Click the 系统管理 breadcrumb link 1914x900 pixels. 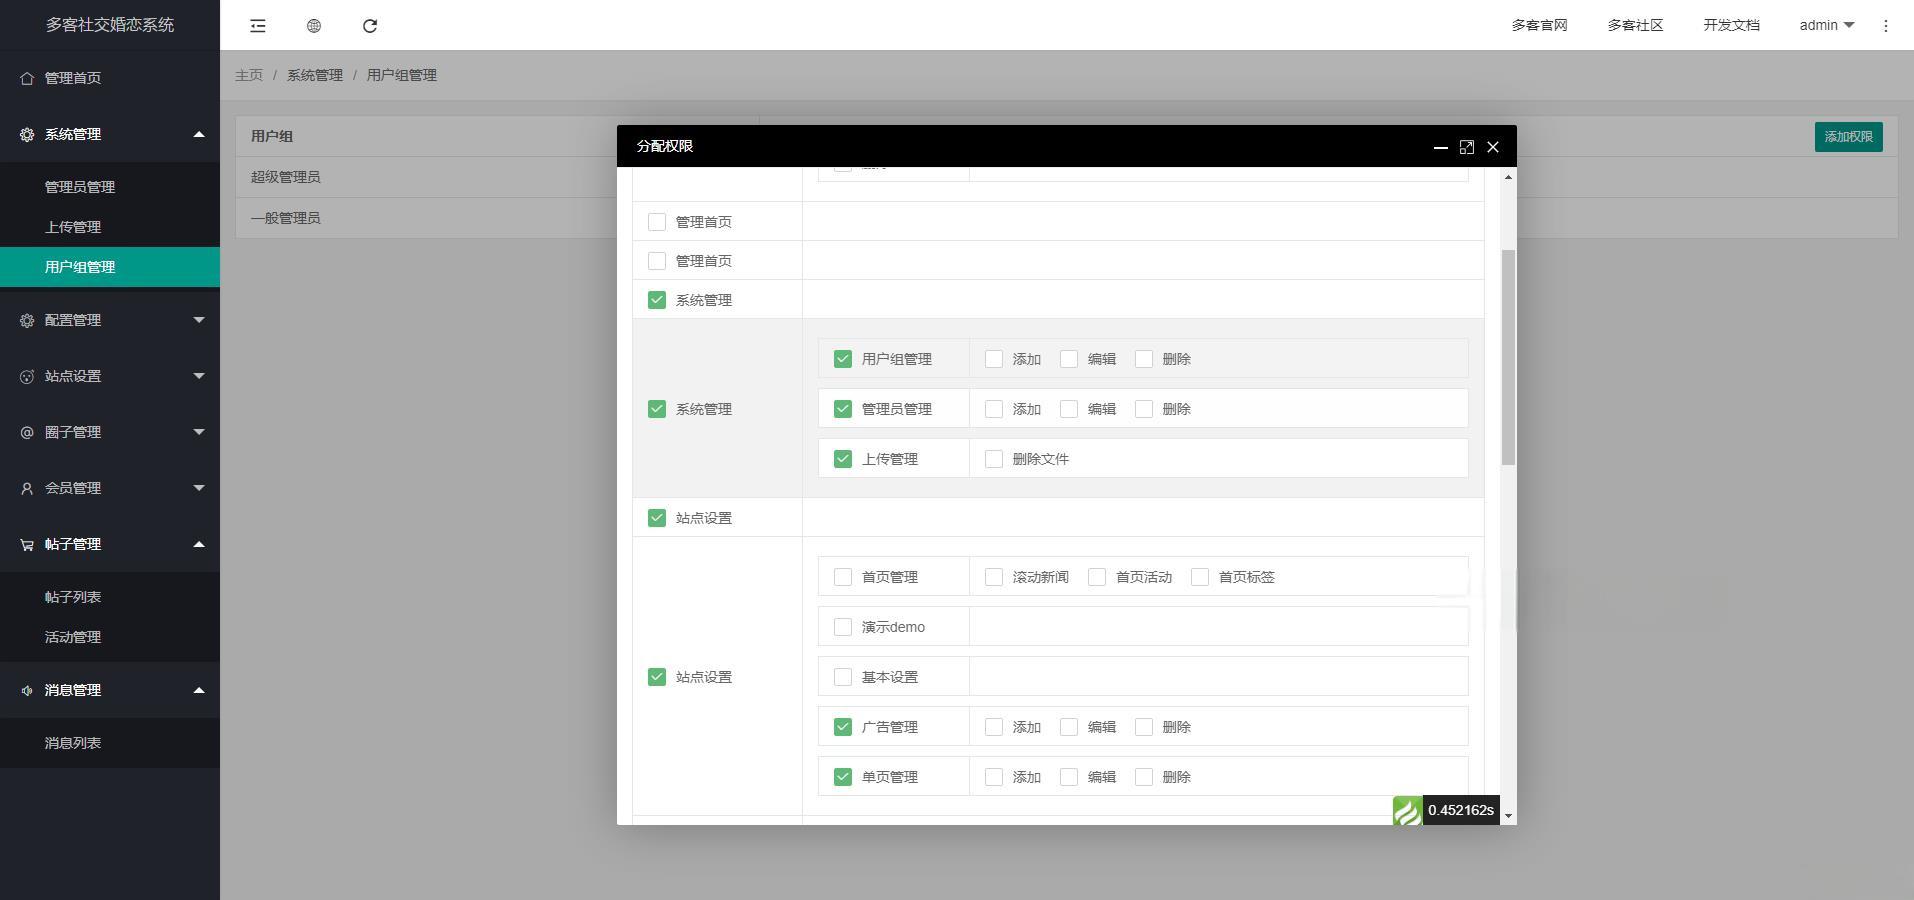tap(315, 75)
